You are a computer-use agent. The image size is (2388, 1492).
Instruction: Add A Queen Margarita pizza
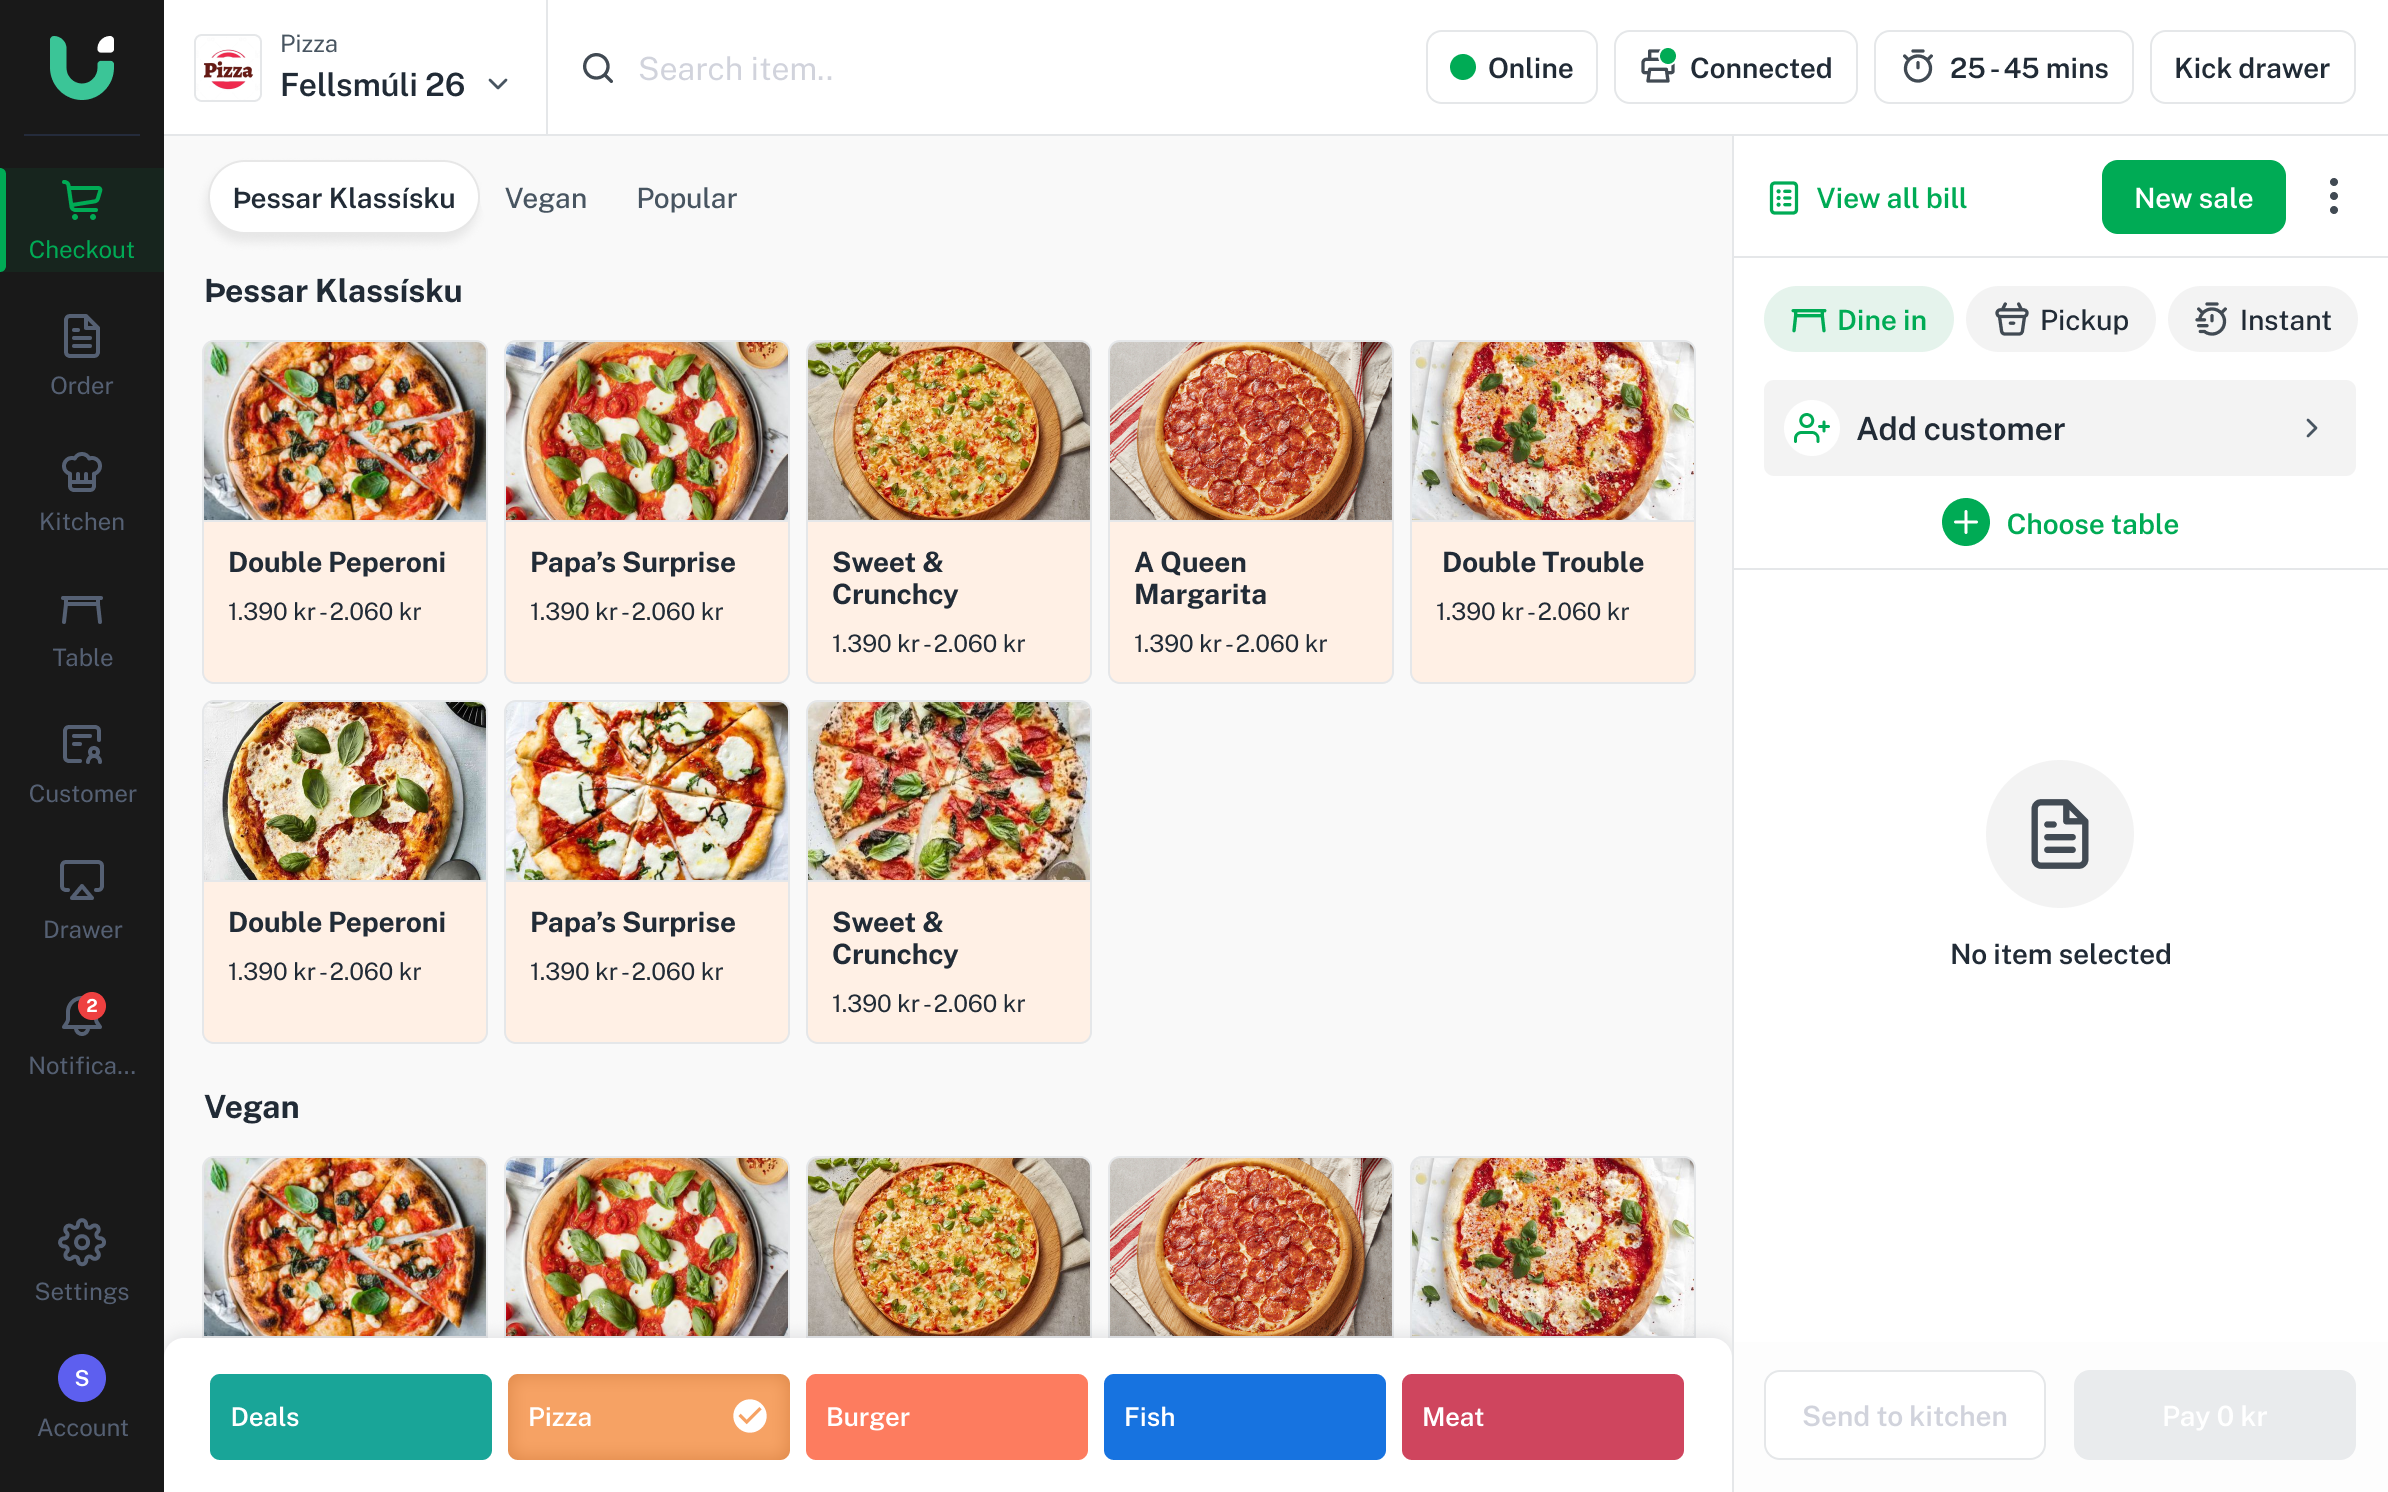pos(1250,512)
